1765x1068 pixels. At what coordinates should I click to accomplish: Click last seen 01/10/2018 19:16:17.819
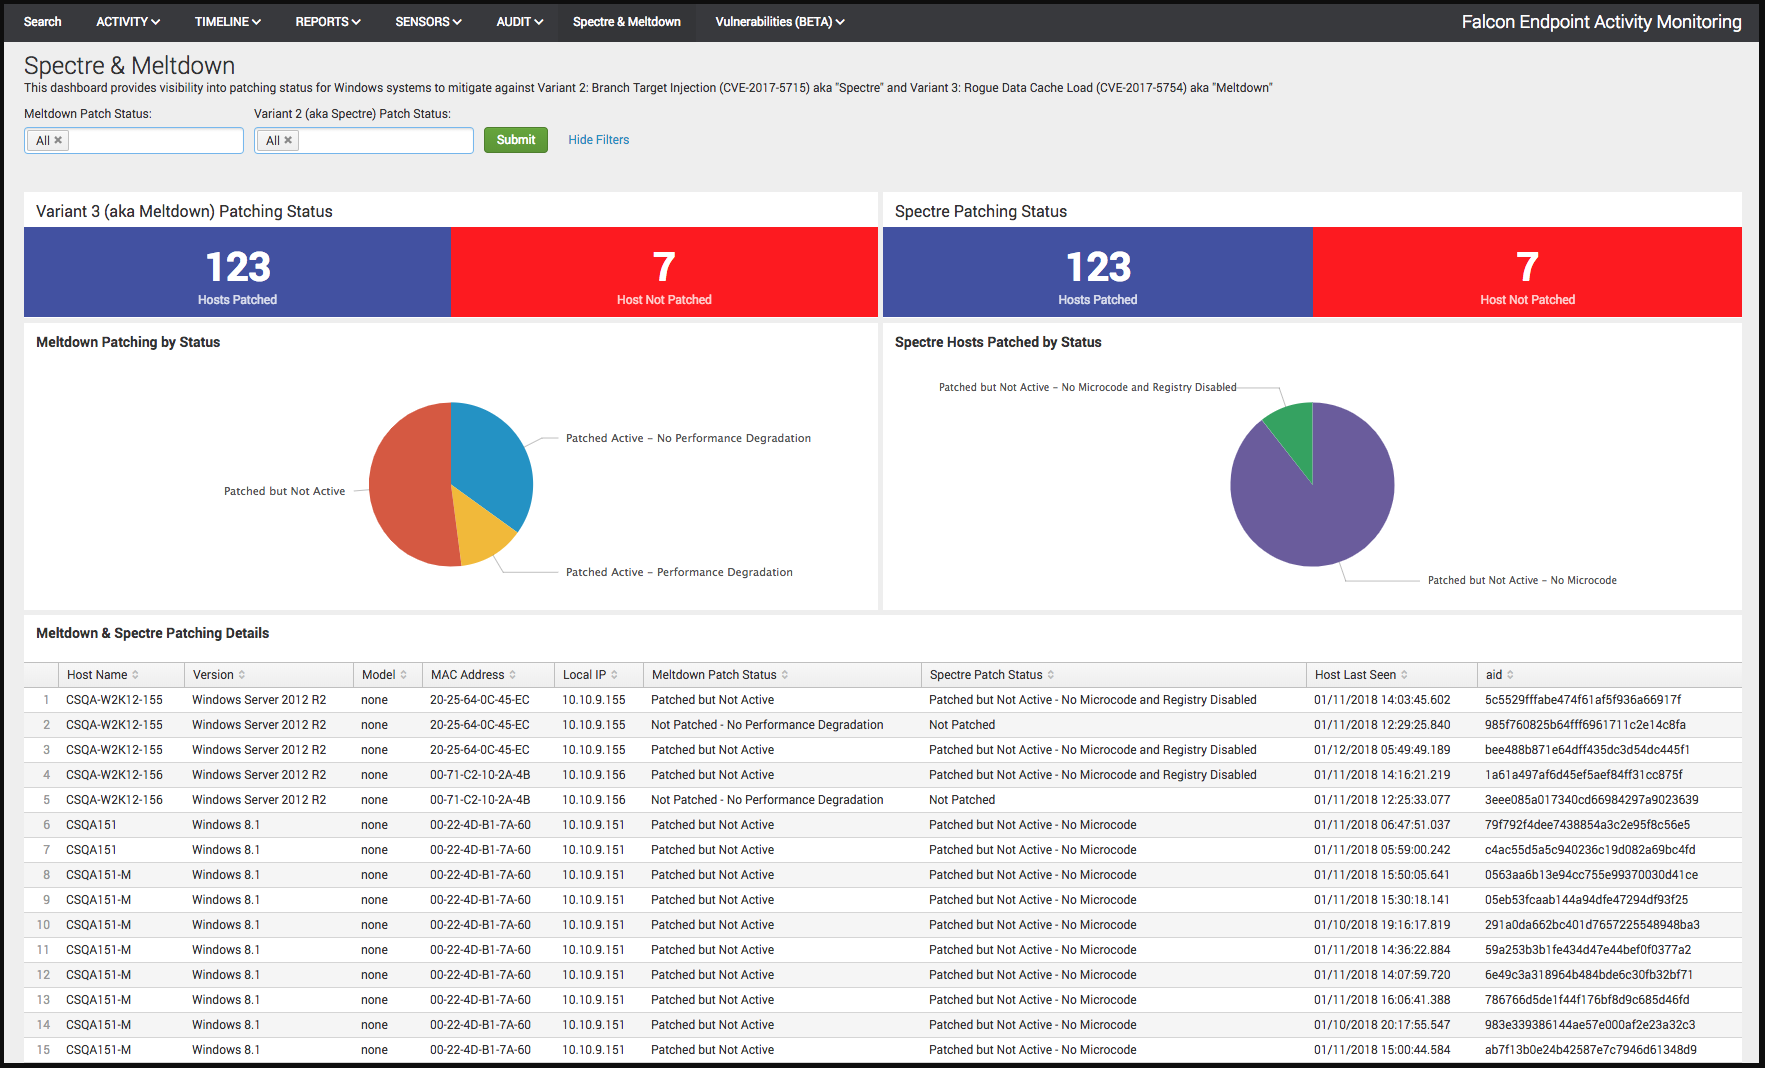point(1382,925)
